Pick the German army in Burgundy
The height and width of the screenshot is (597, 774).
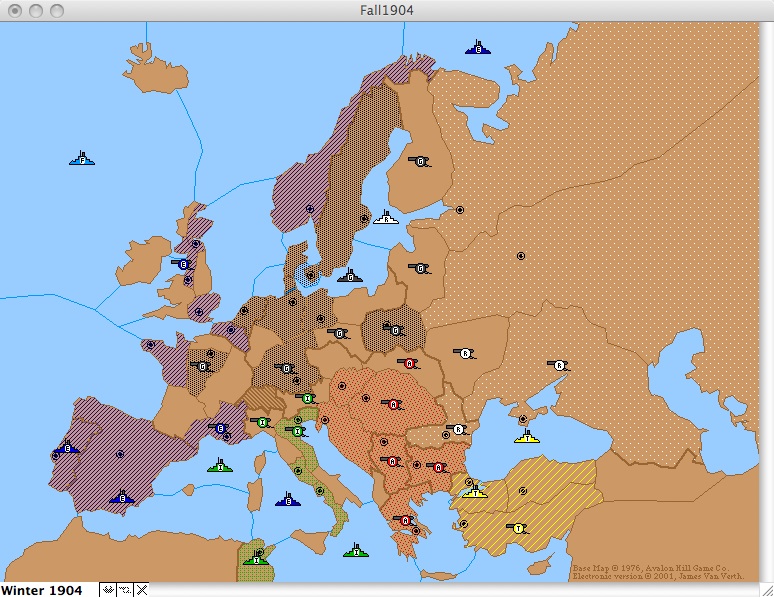pos(201,366)
